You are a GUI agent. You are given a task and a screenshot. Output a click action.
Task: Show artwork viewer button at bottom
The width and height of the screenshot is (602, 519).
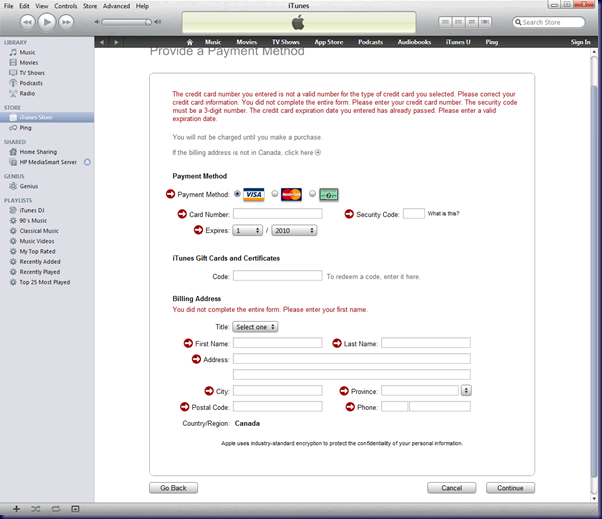[75, 509]
